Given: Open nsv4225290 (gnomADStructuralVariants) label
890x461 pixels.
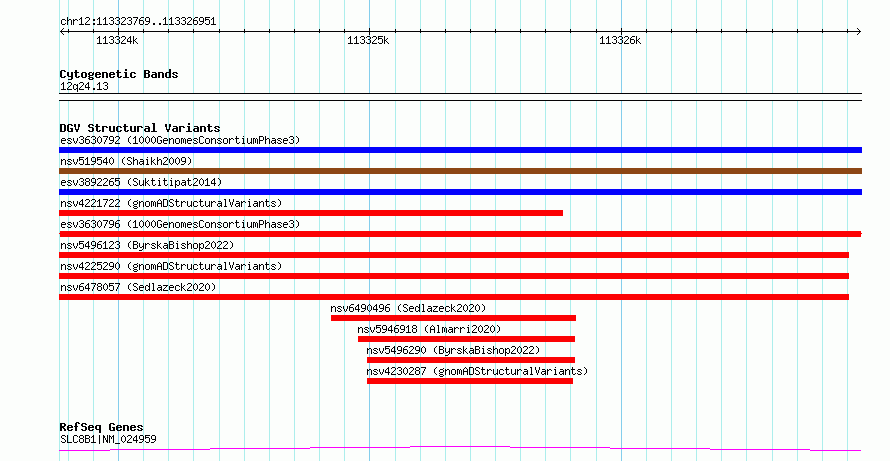Looking at the screenshot, I should coord(171,266).
